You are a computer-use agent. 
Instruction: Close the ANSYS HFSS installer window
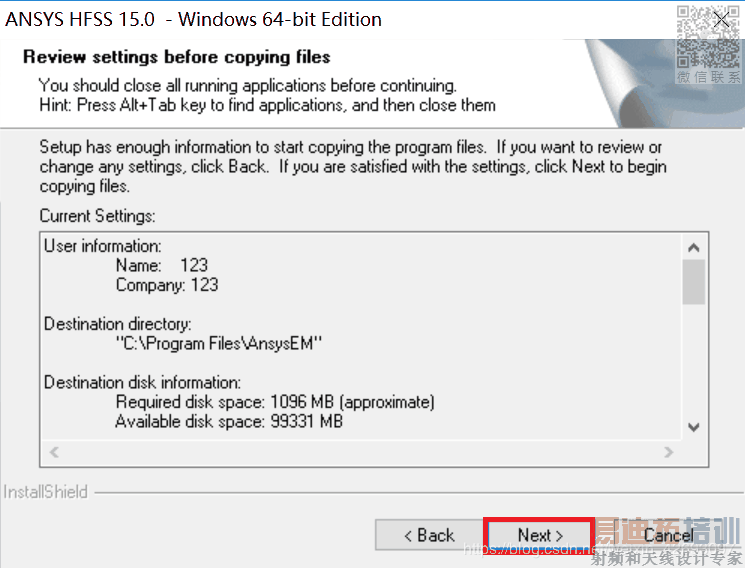tap(723, 19)
